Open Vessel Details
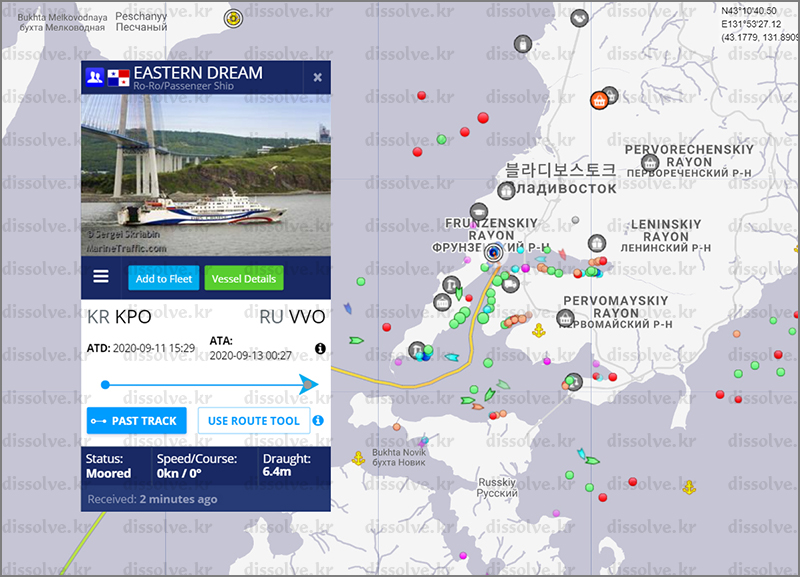 (244, 278)
